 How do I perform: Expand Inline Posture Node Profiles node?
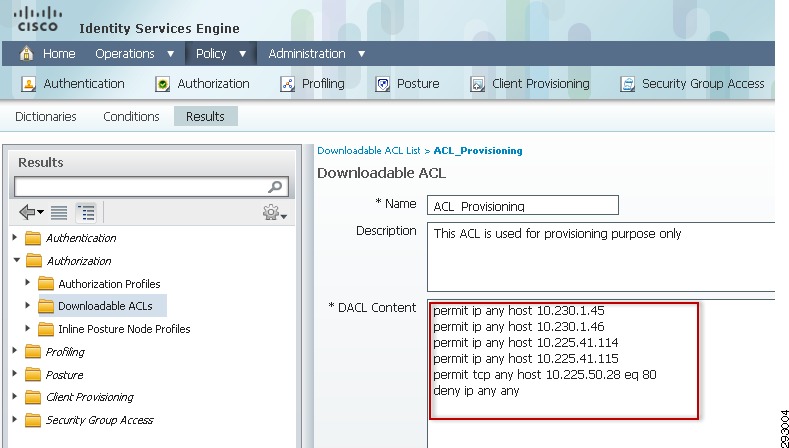tap(28, 328)
